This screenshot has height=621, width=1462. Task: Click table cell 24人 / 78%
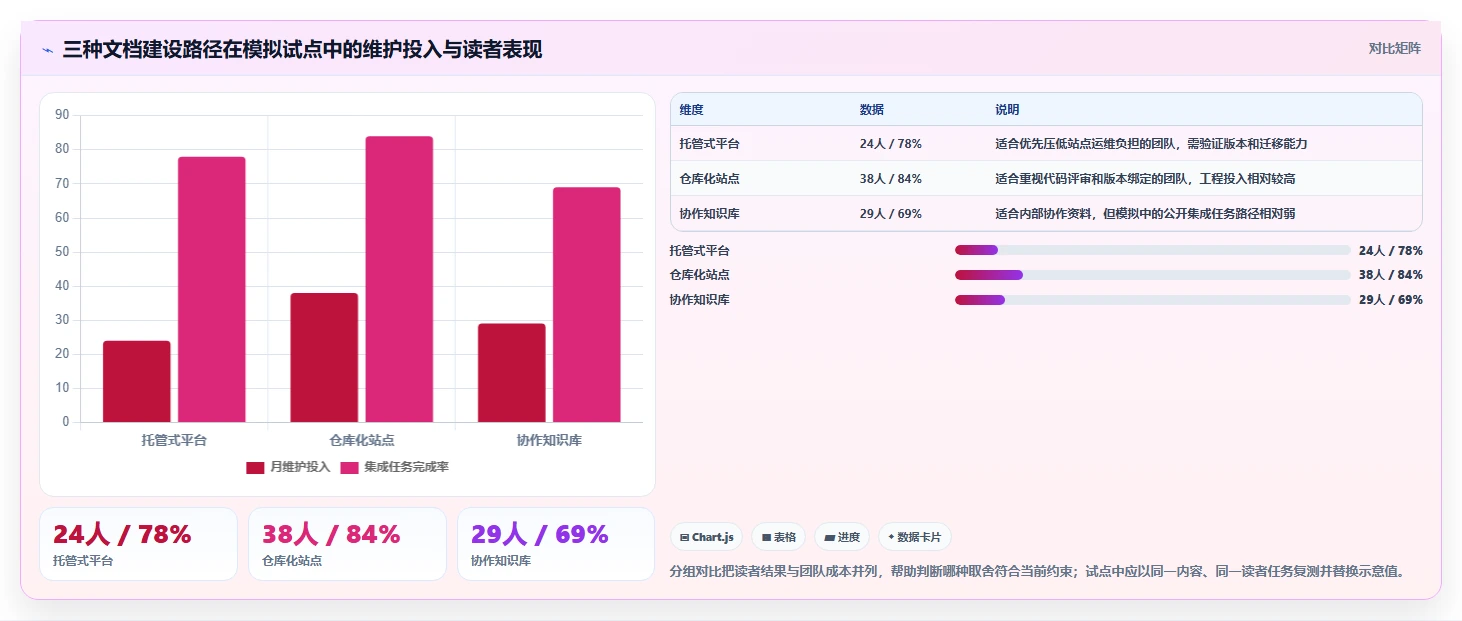pos(890,144)
